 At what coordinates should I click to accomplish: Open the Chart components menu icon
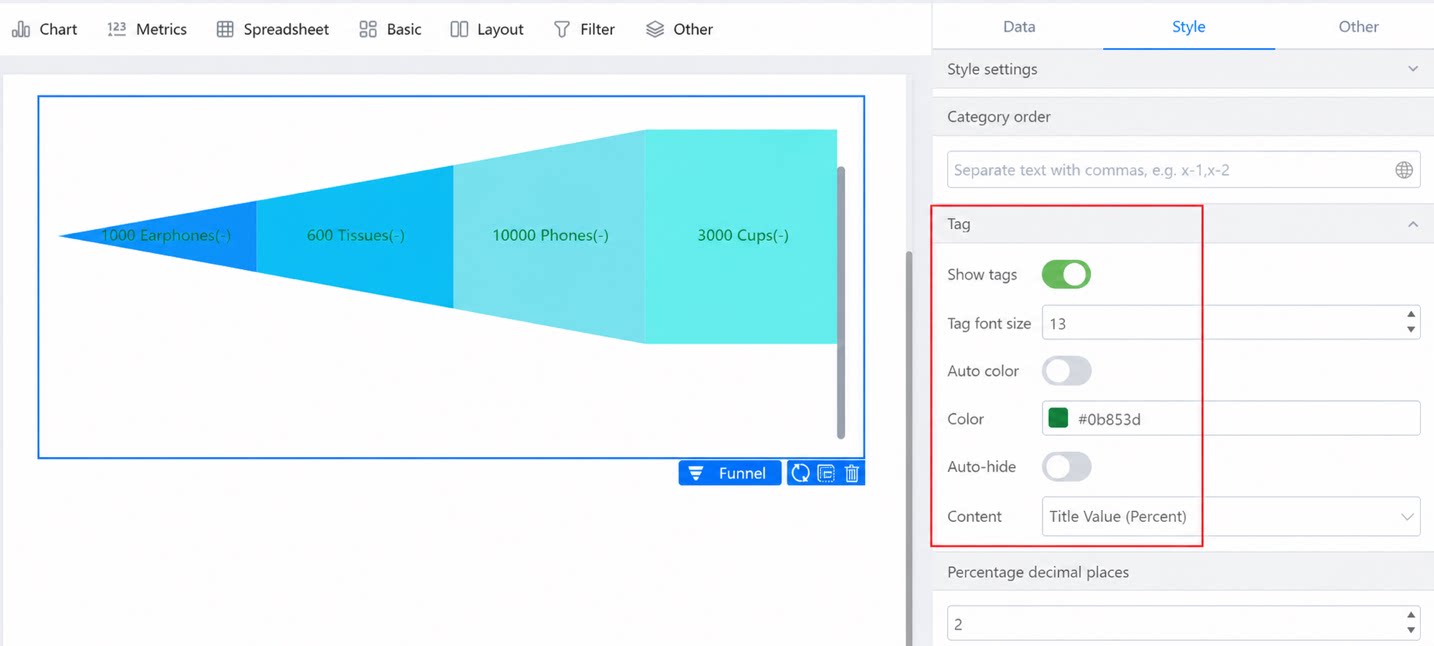pyautogui.click(x=21, y=29)
